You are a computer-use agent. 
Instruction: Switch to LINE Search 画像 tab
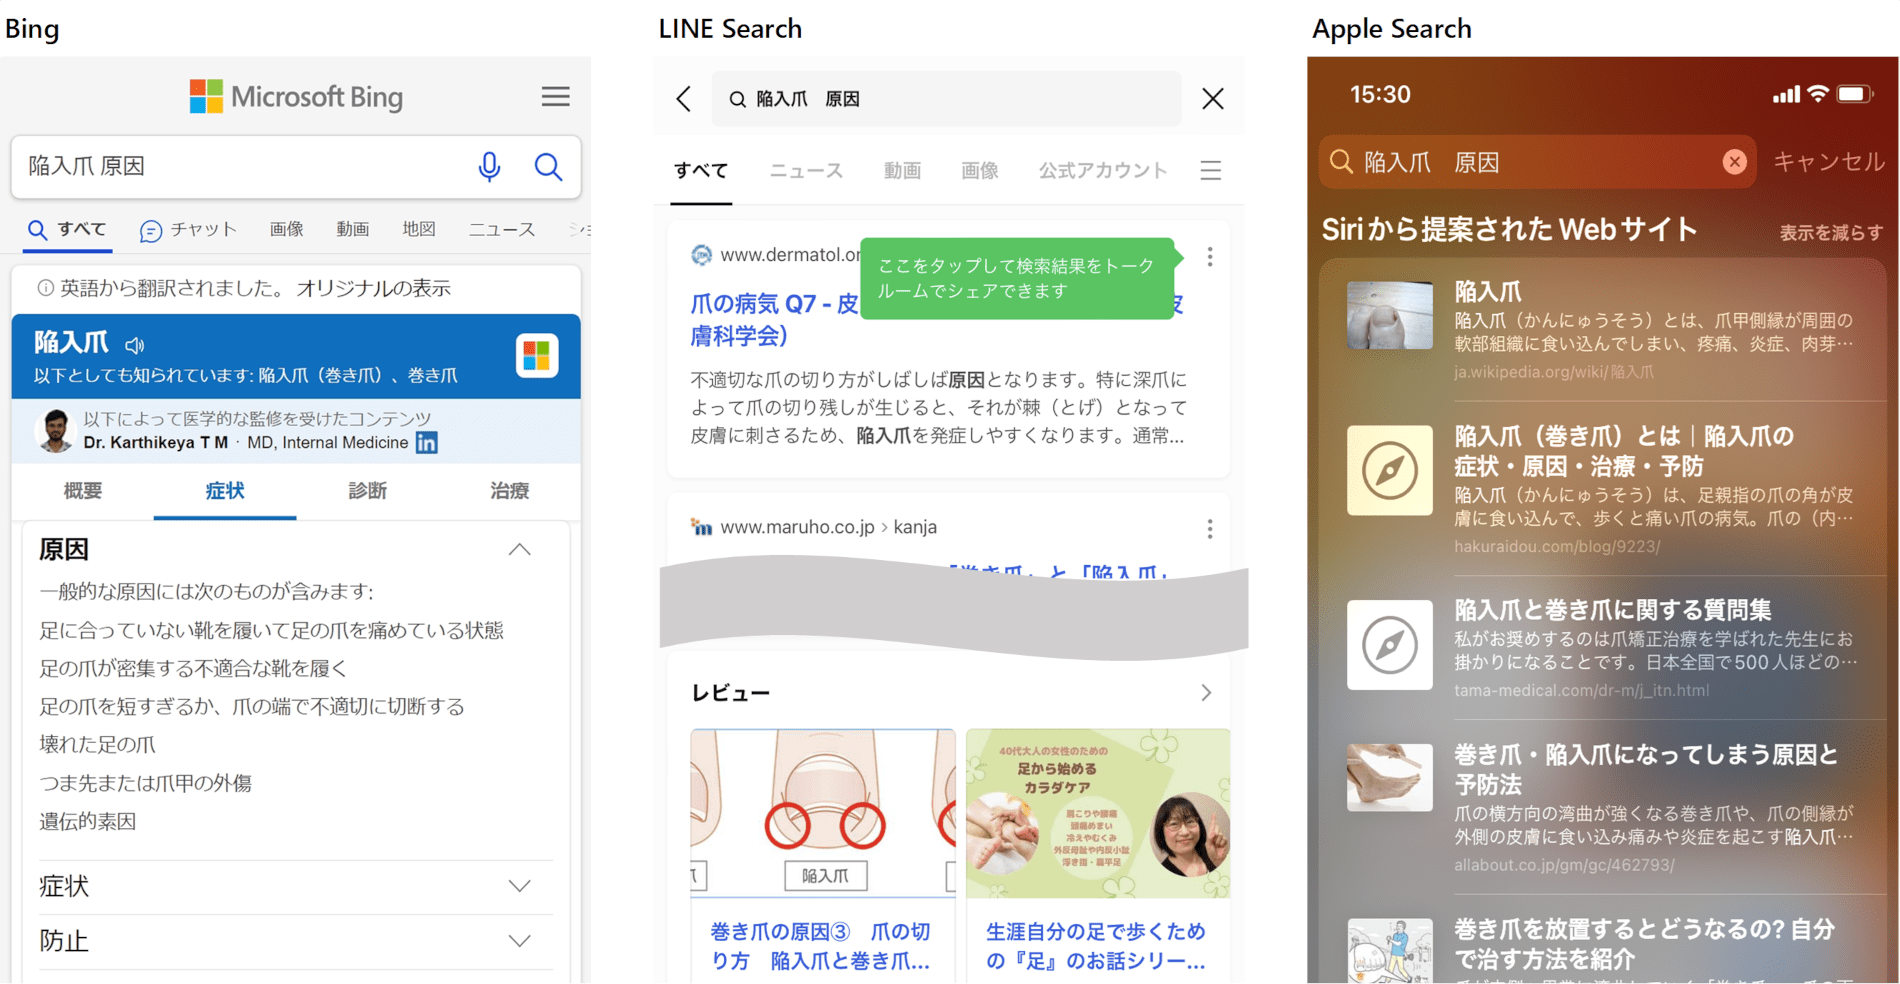coord(980,171)
